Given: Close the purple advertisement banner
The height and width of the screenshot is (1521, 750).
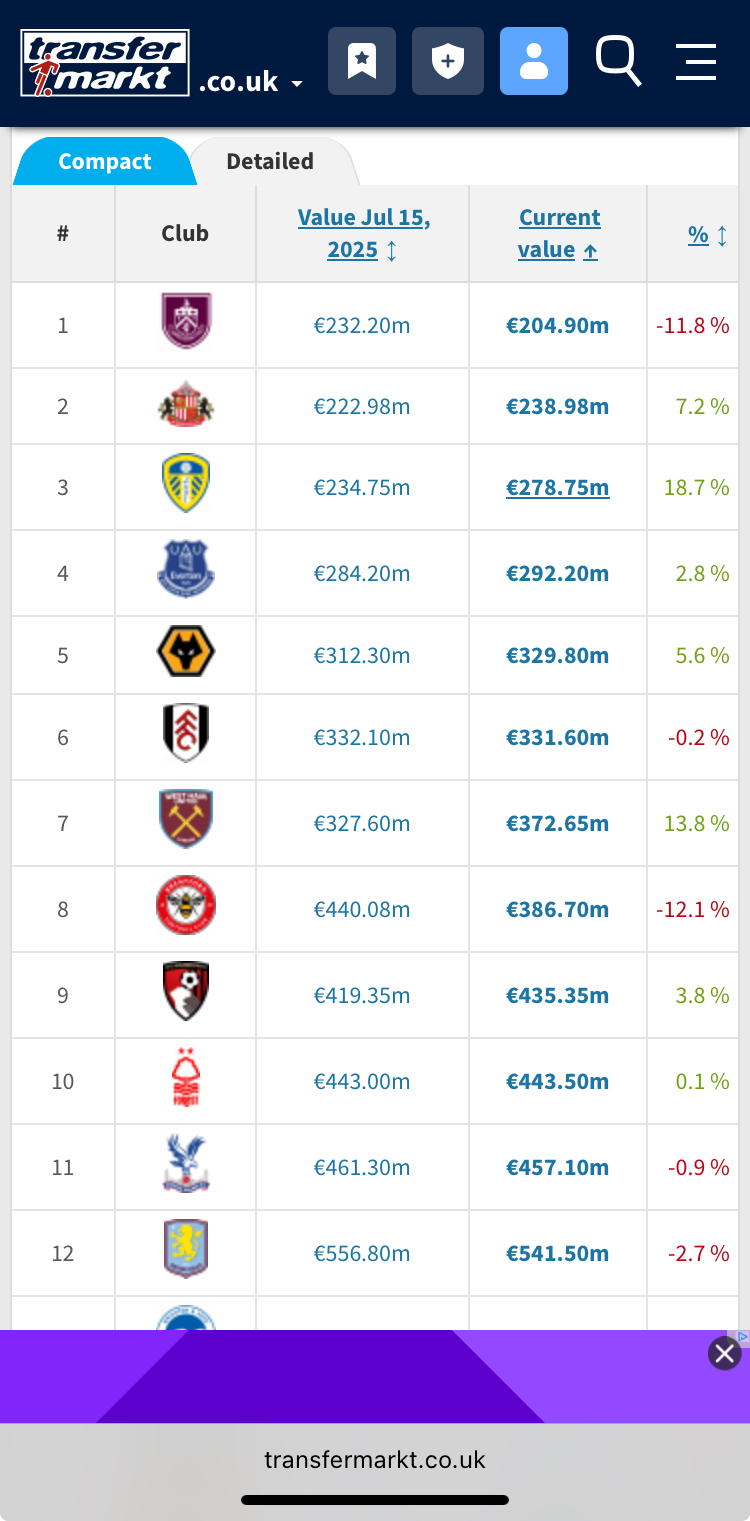Looking at the screenshot, I should [x=724, y=1354].
